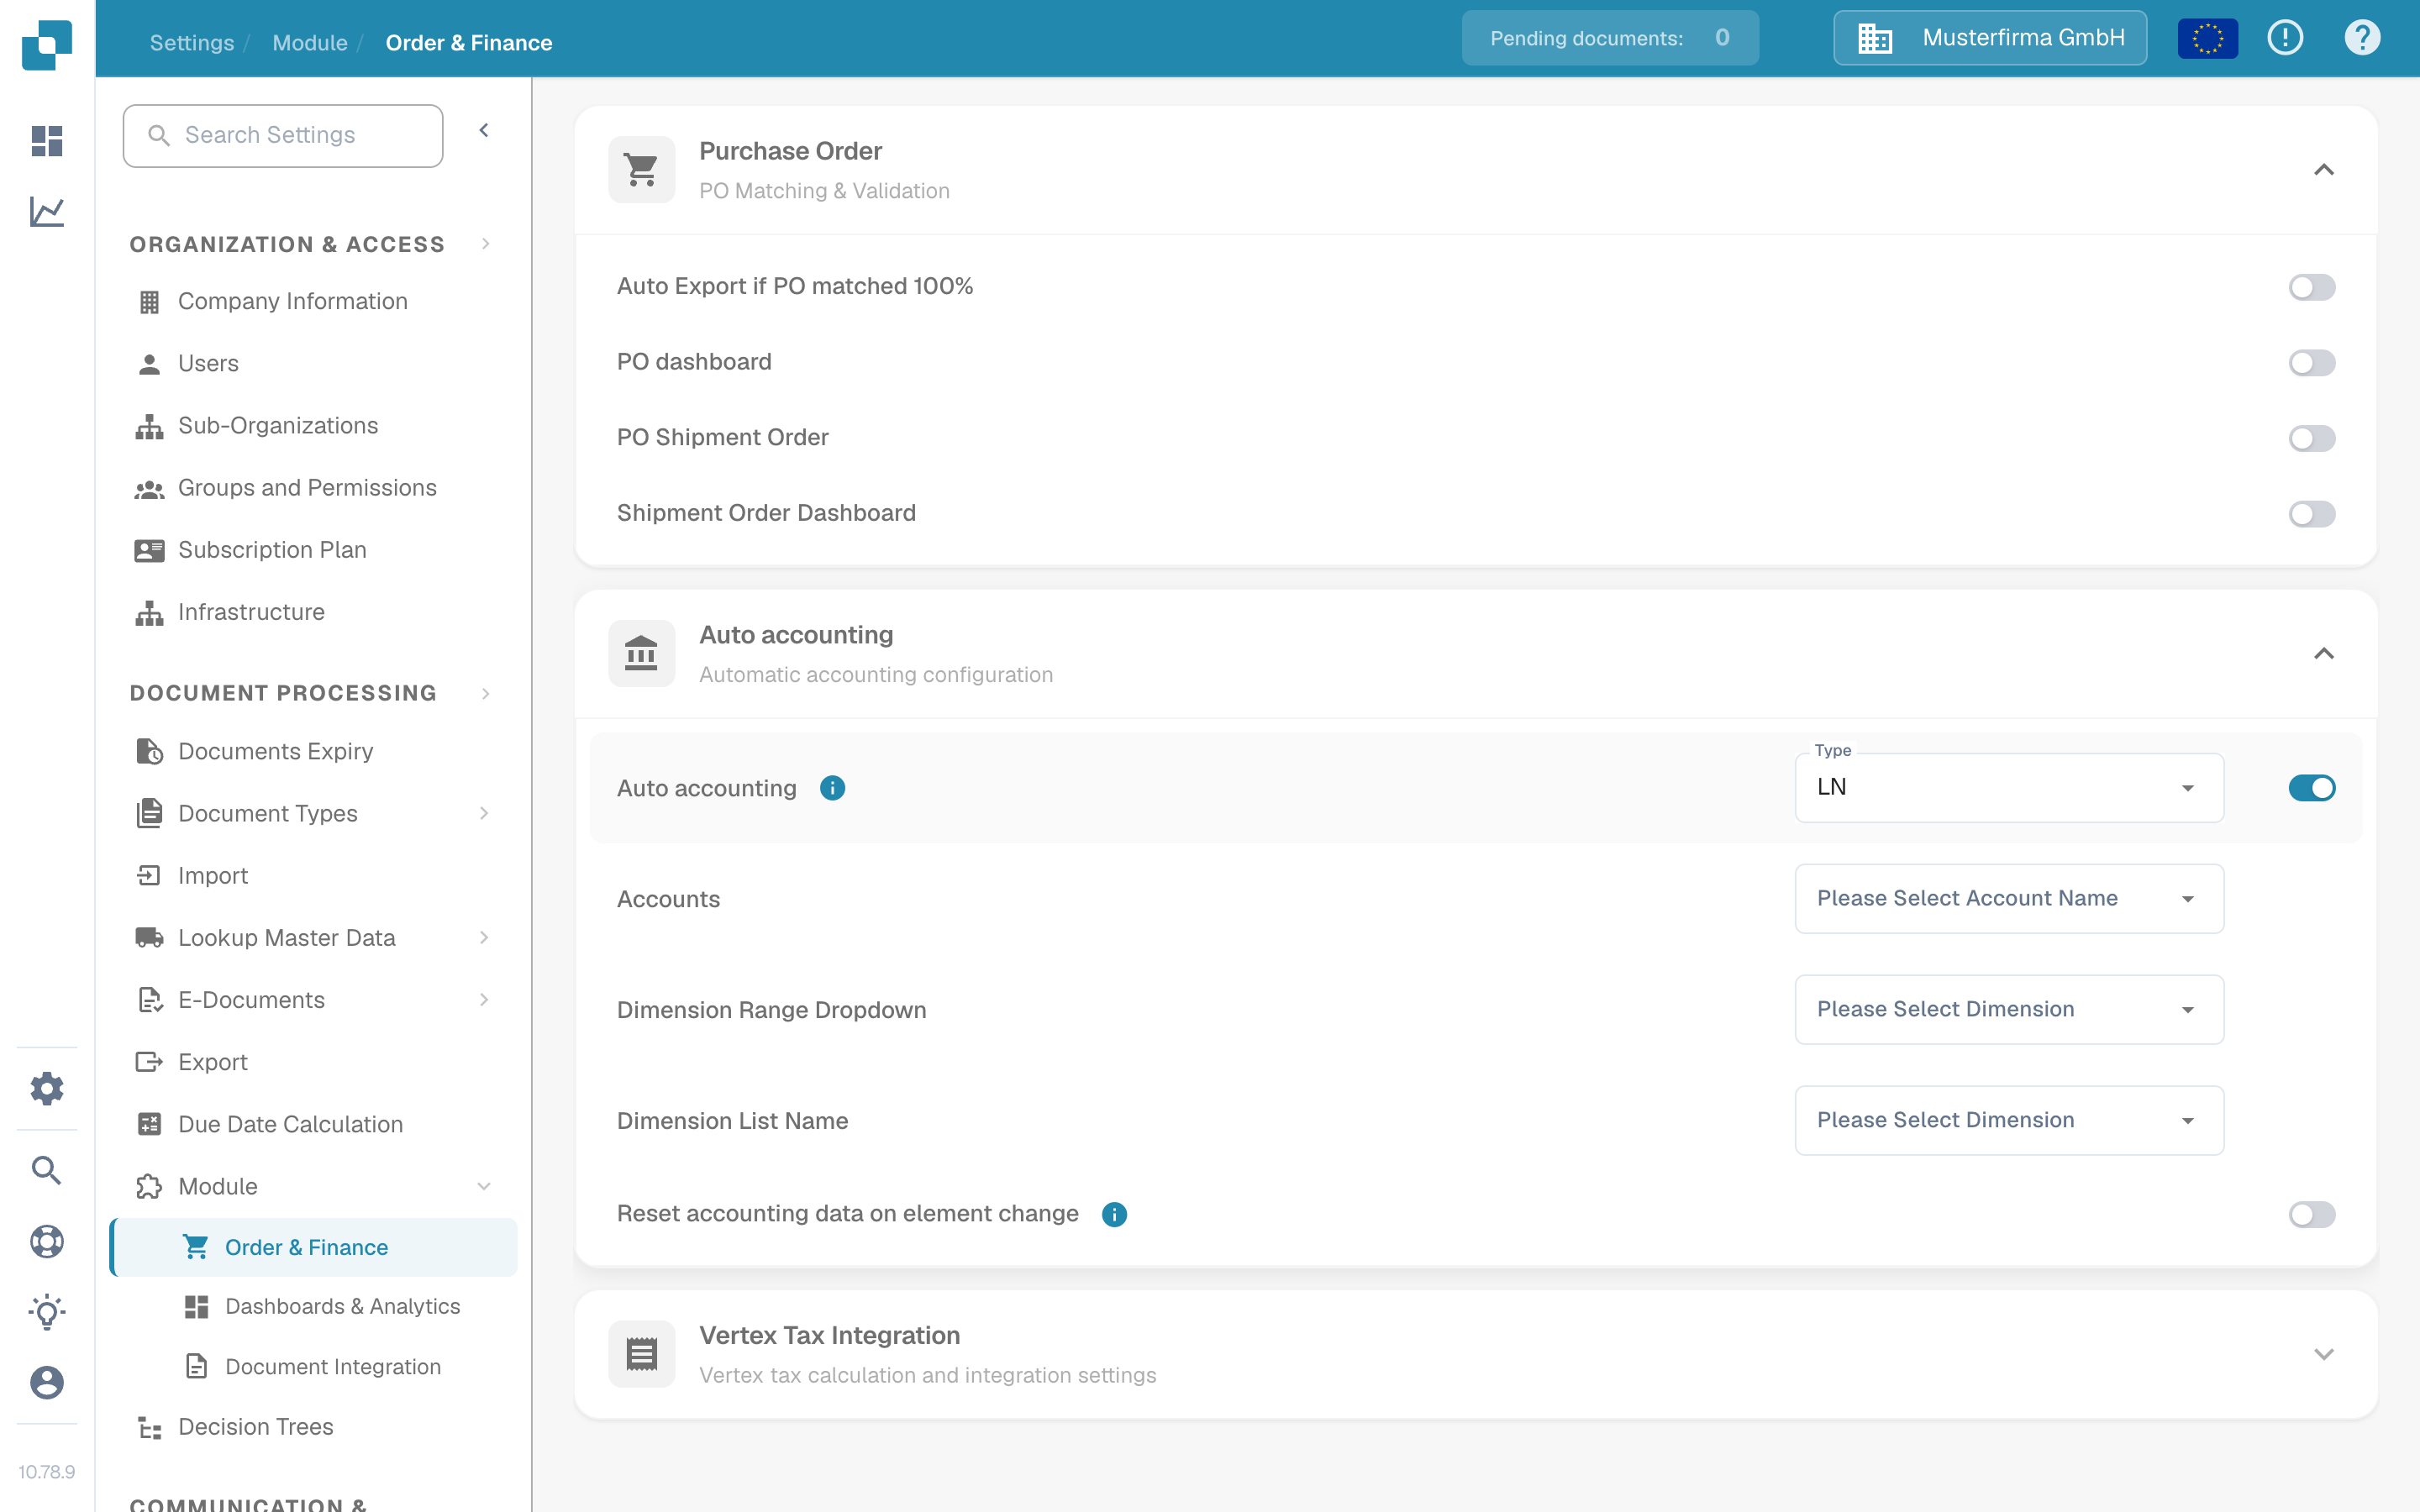Open the dashboard grid icon in left rail

click(x=47, y=140)
